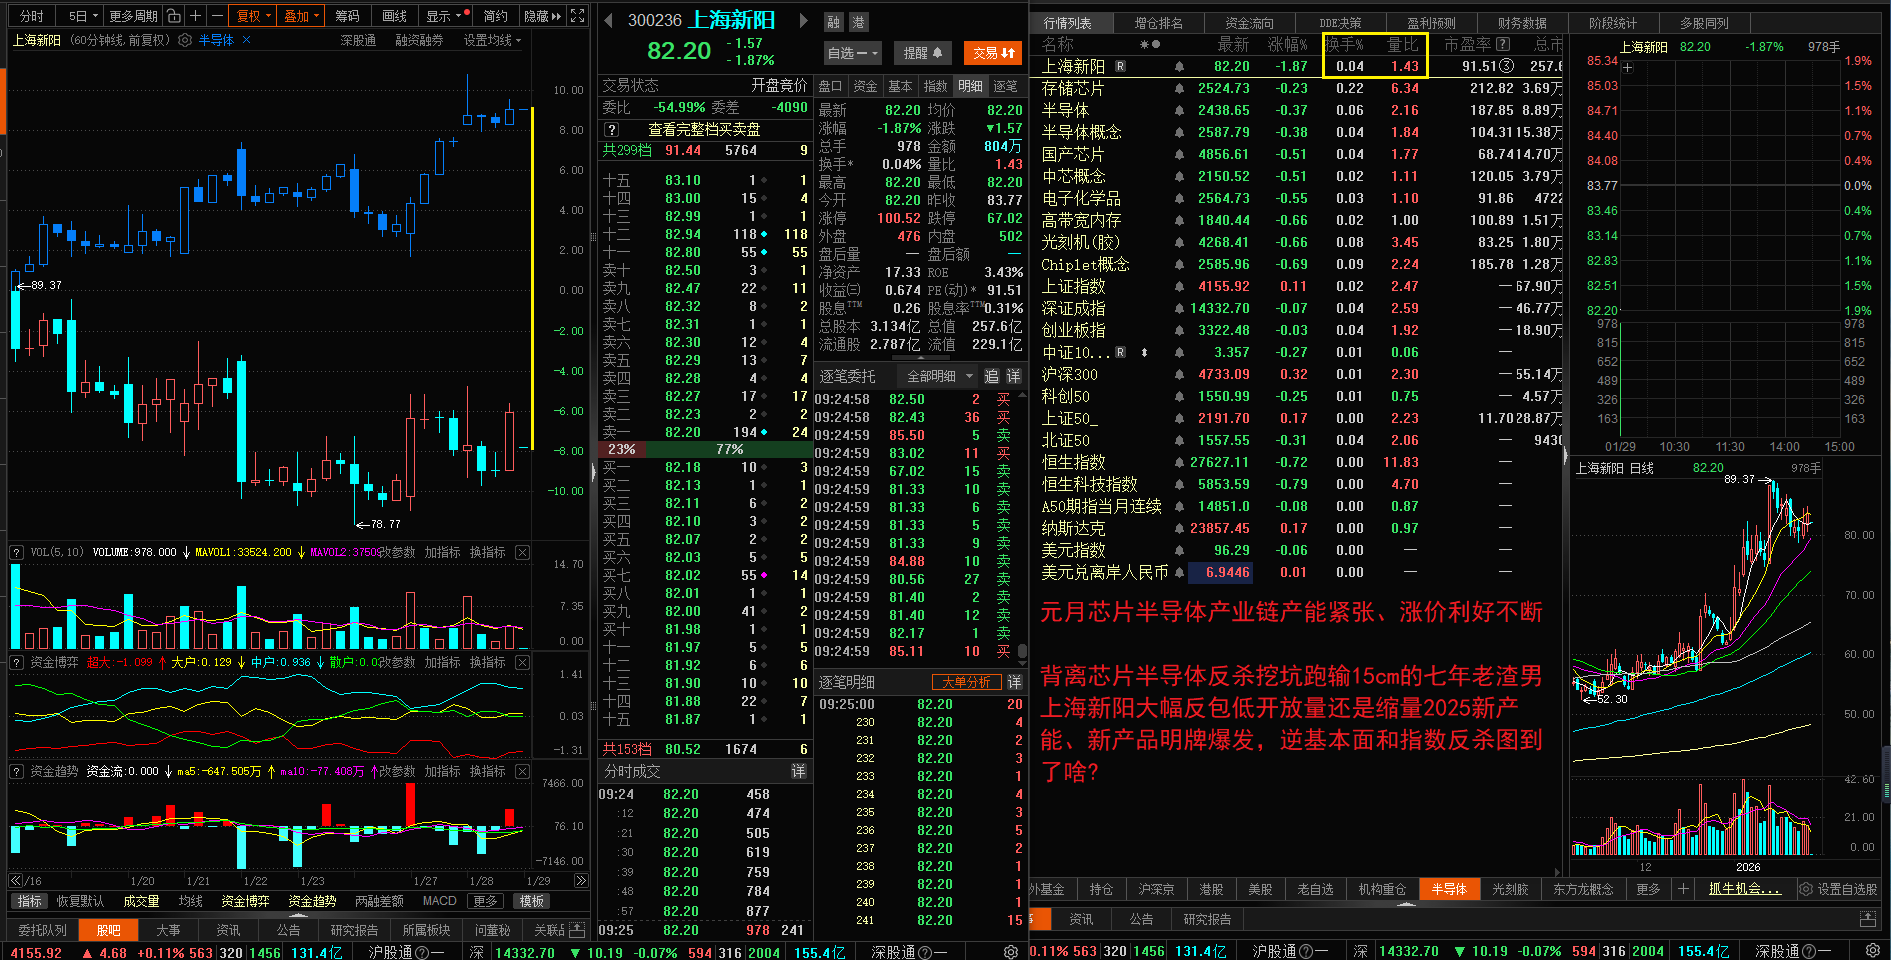Open help icon for VOL indicator panel
Image resolution: width=1891 pixels, height=960 pixels.
tap(16, 552)
